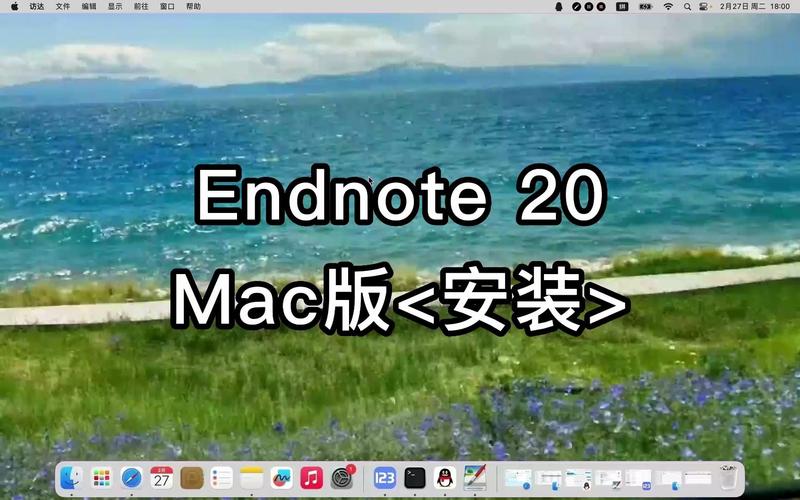Show battery status in the menu bar
Screen dimensions: 800x500
(646, 7)
